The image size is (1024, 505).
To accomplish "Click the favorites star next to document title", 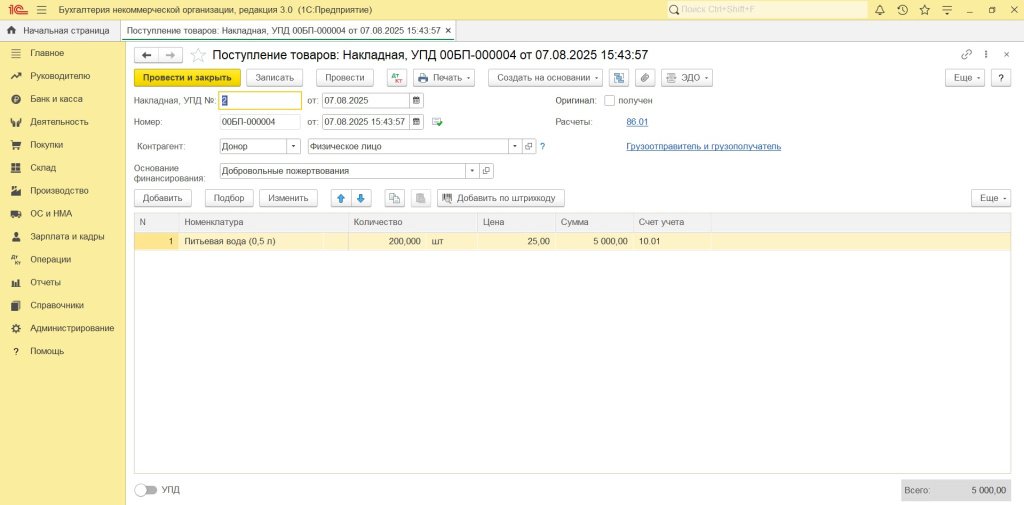I will pyautogui.click(x=198, y=55).
